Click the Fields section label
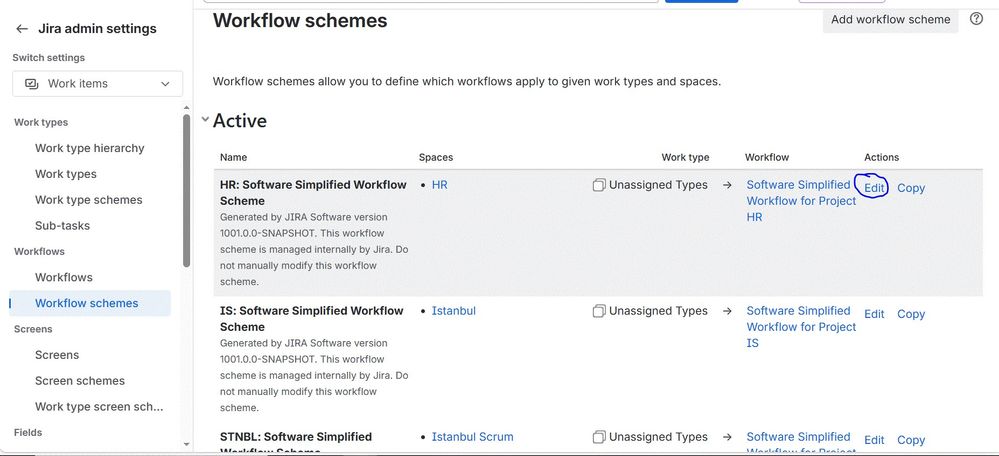This screenshot has height=456, width=999. pos(28,432)
